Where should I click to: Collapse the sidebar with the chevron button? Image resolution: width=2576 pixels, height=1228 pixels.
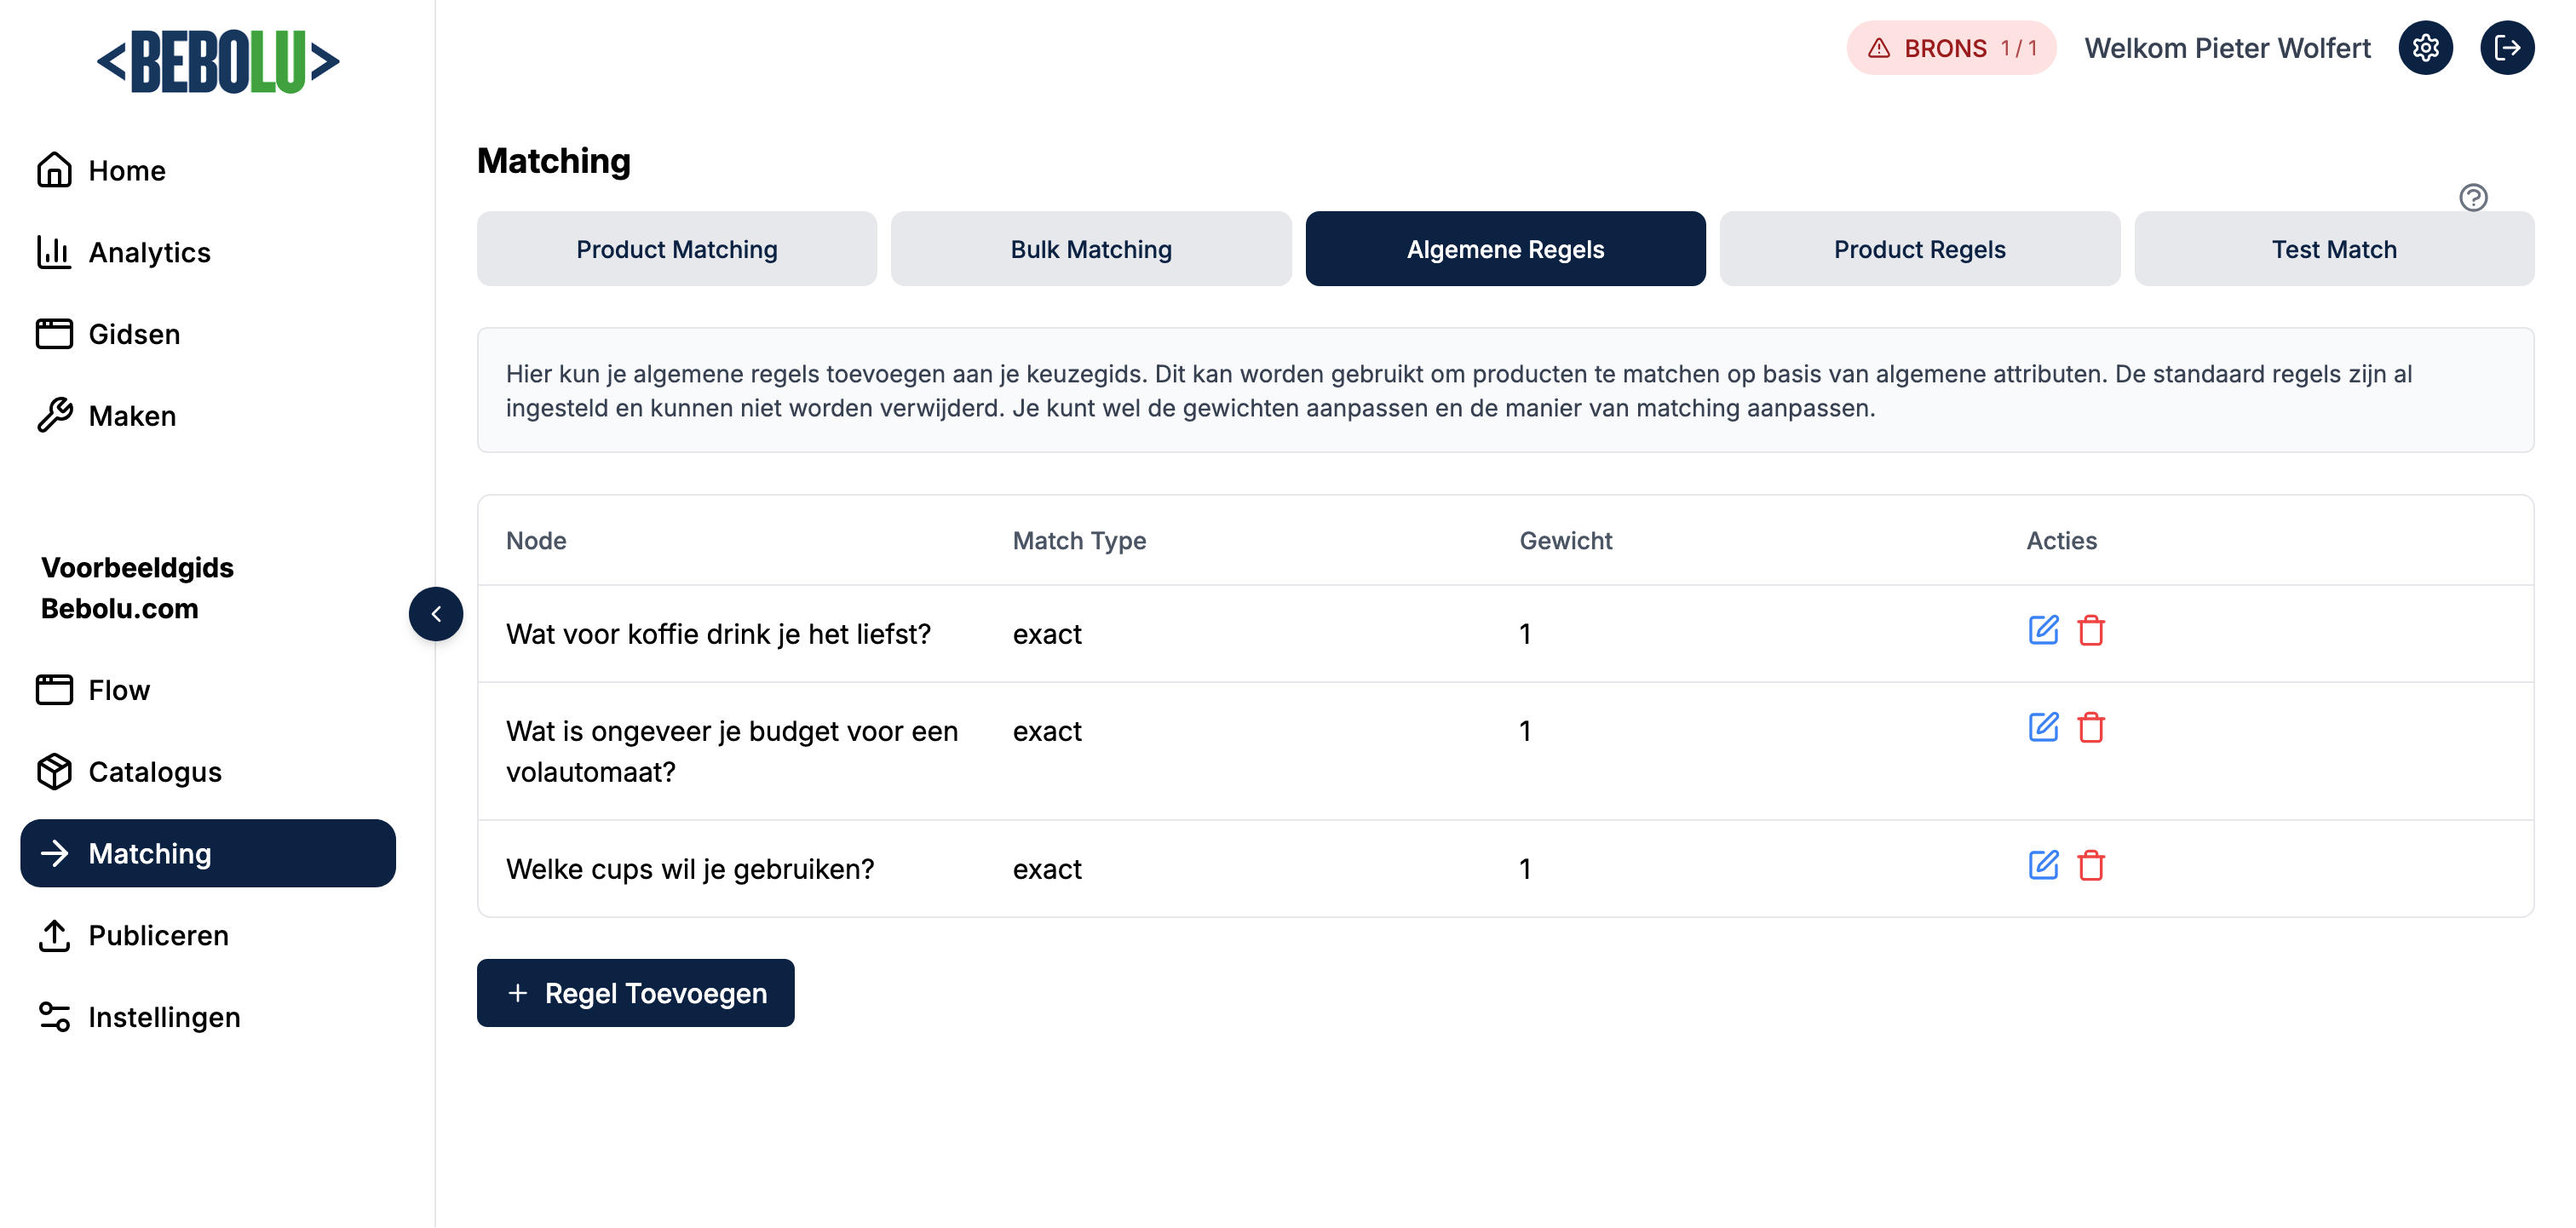point(436,614)
